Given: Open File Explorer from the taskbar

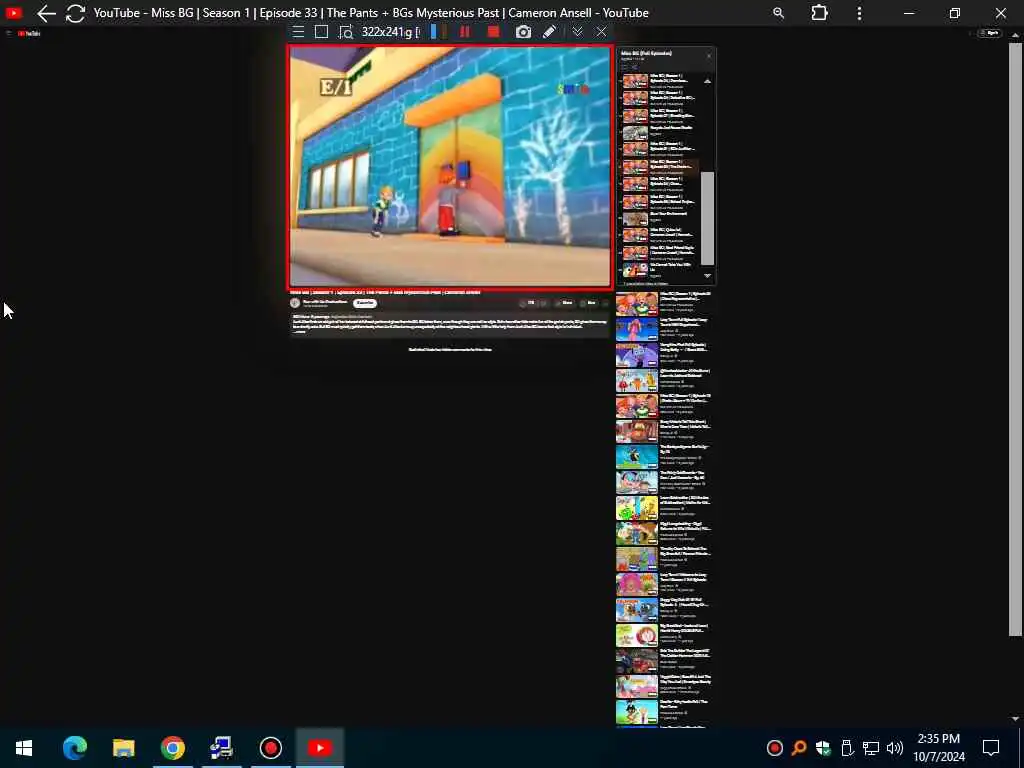Looking at the screenshot, I should 123,748.
